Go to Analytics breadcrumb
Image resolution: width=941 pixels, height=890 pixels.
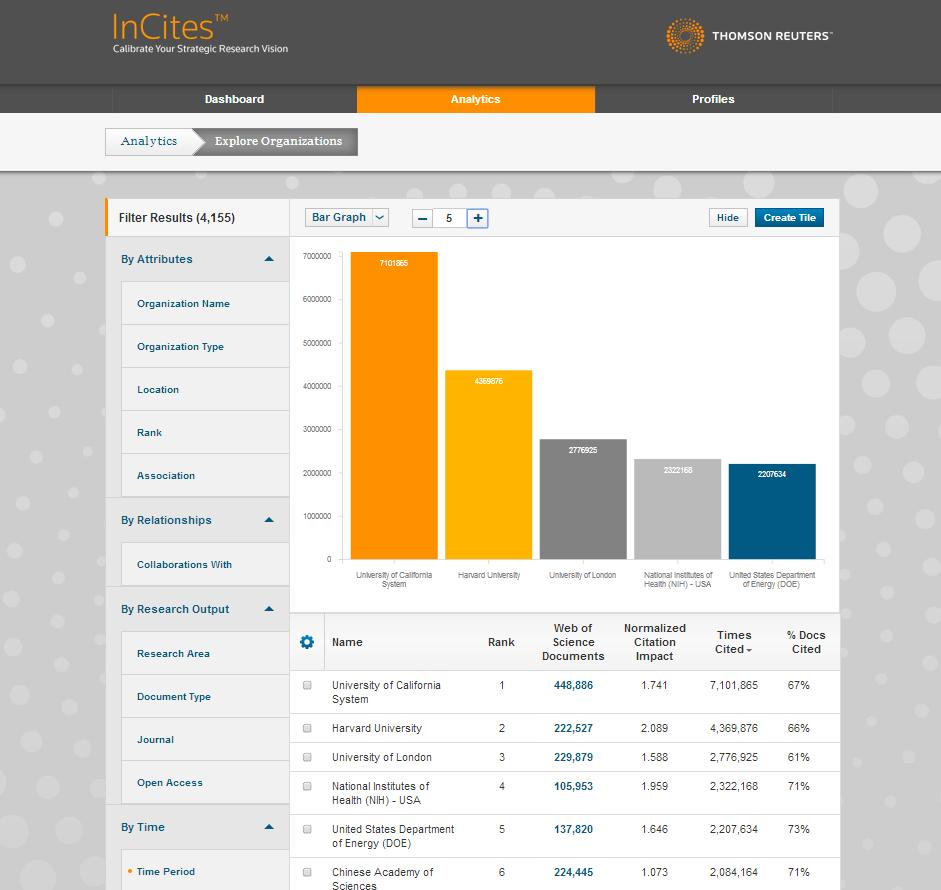(149, 142)
